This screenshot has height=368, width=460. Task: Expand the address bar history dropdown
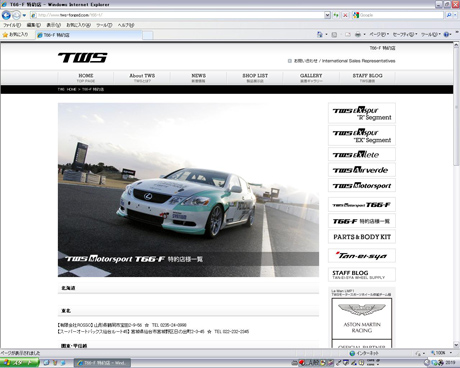(327, 15)
